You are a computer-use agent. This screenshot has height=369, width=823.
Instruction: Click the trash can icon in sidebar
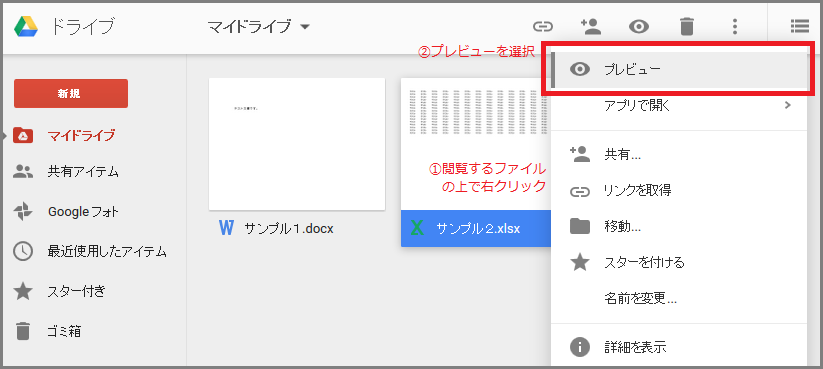click(23, 331)
